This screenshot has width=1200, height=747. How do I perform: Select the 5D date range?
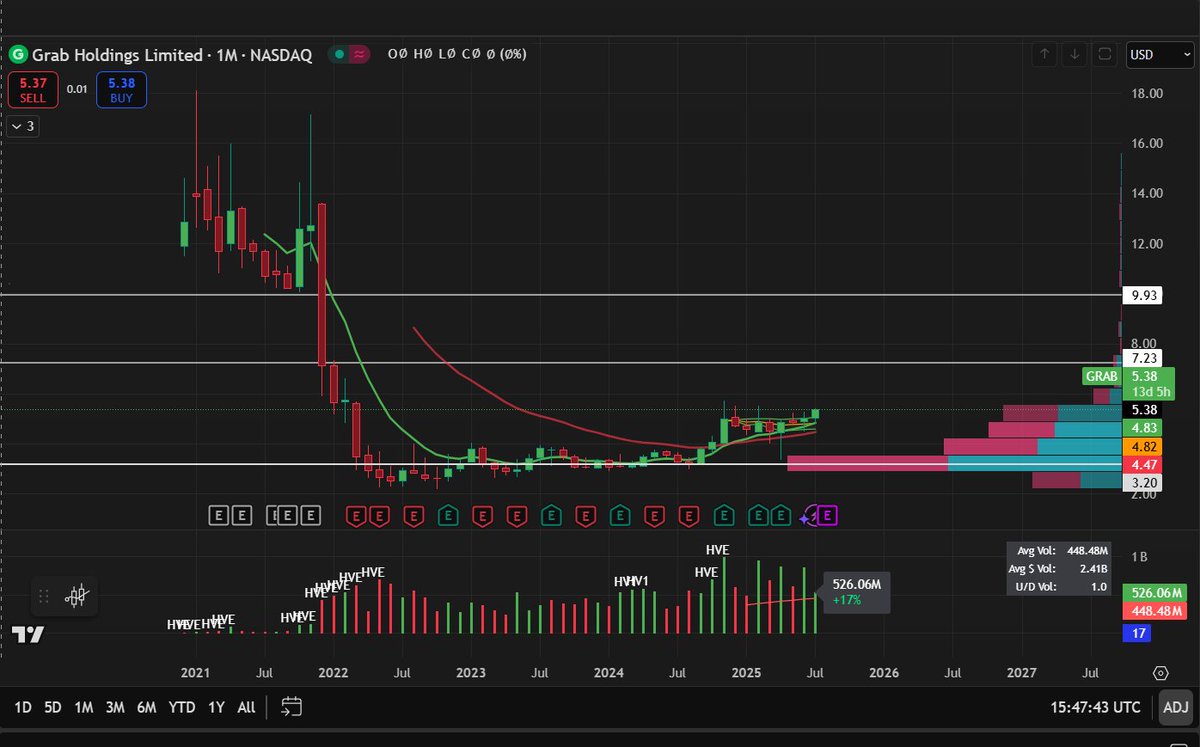pos(53,707)
